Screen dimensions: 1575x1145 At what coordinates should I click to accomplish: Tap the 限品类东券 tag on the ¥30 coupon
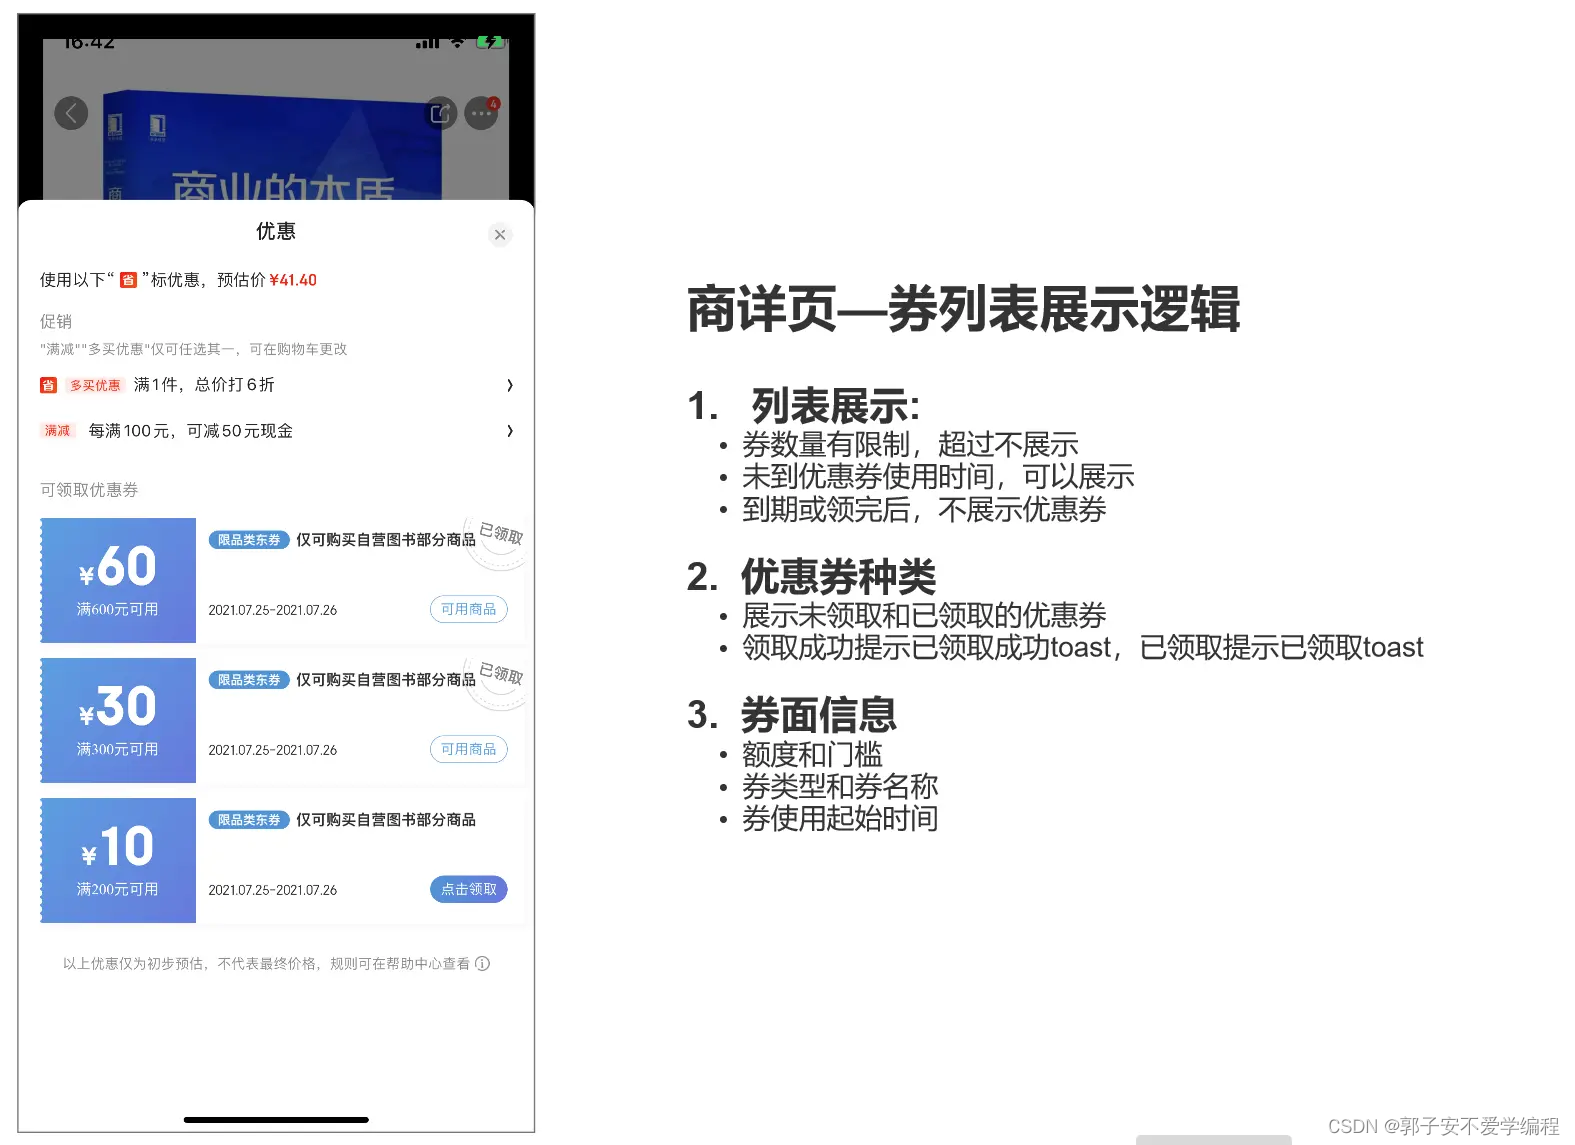[249, 680]
